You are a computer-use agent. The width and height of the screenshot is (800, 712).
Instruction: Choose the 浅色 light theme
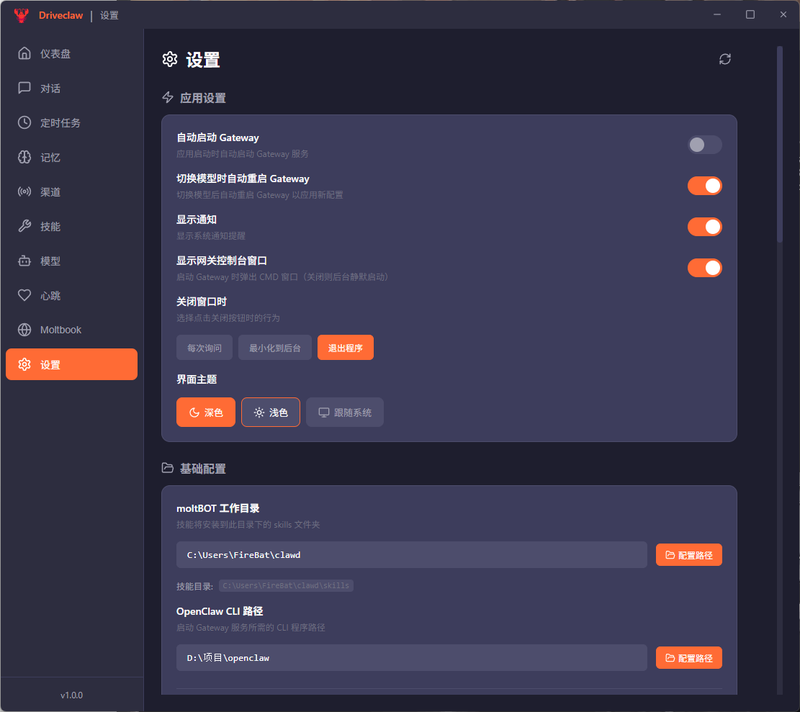270,412
